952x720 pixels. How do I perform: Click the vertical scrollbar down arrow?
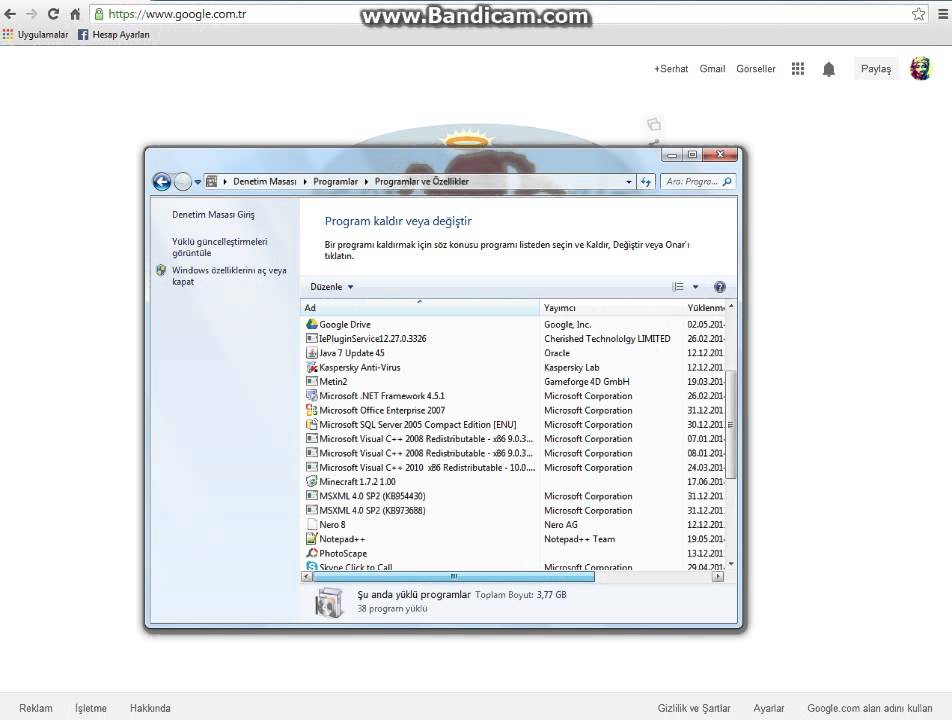[x=731, y=564]
